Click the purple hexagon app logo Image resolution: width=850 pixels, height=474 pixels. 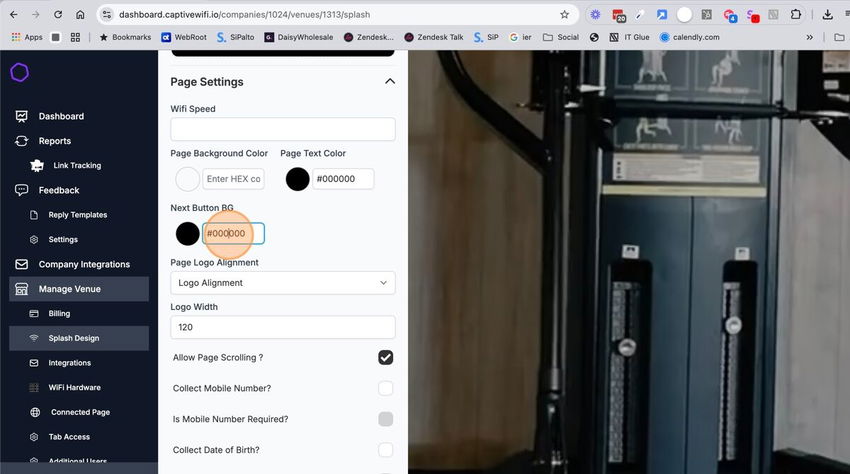[20, 72]
